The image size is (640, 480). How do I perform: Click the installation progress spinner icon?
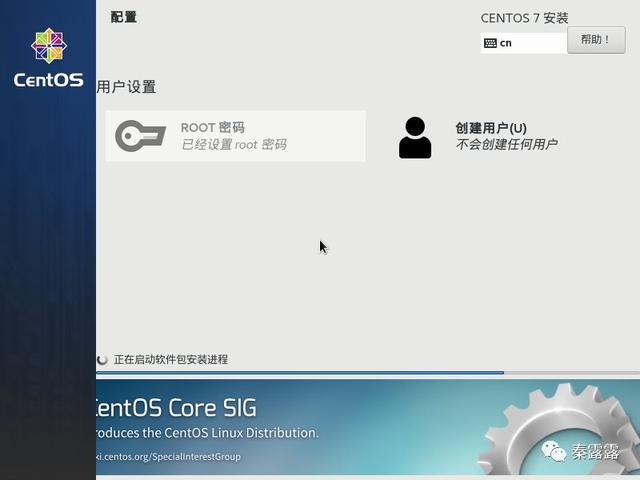(x=102, y=359)
